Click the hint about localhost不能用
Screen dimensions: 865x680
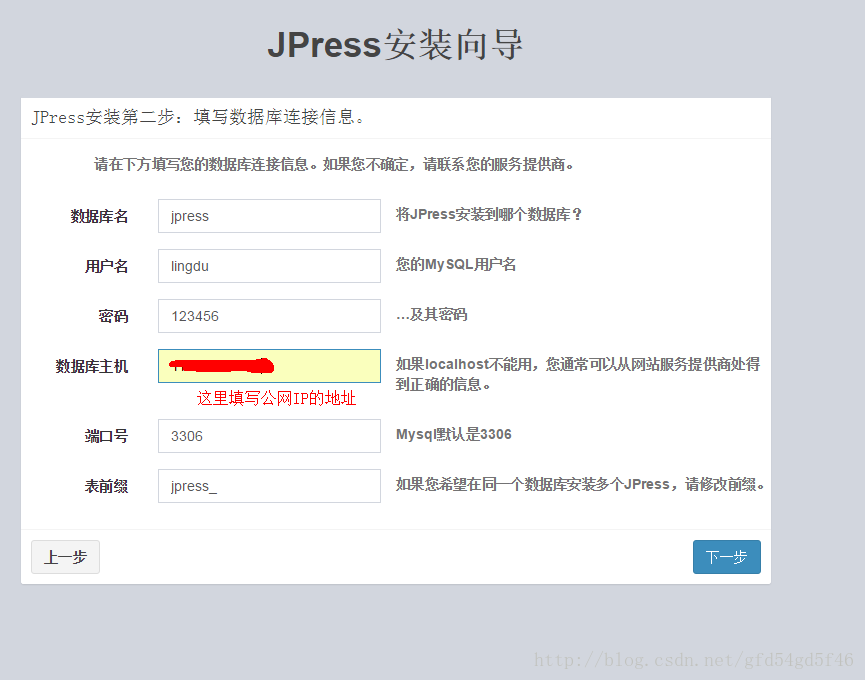[578, 374]
